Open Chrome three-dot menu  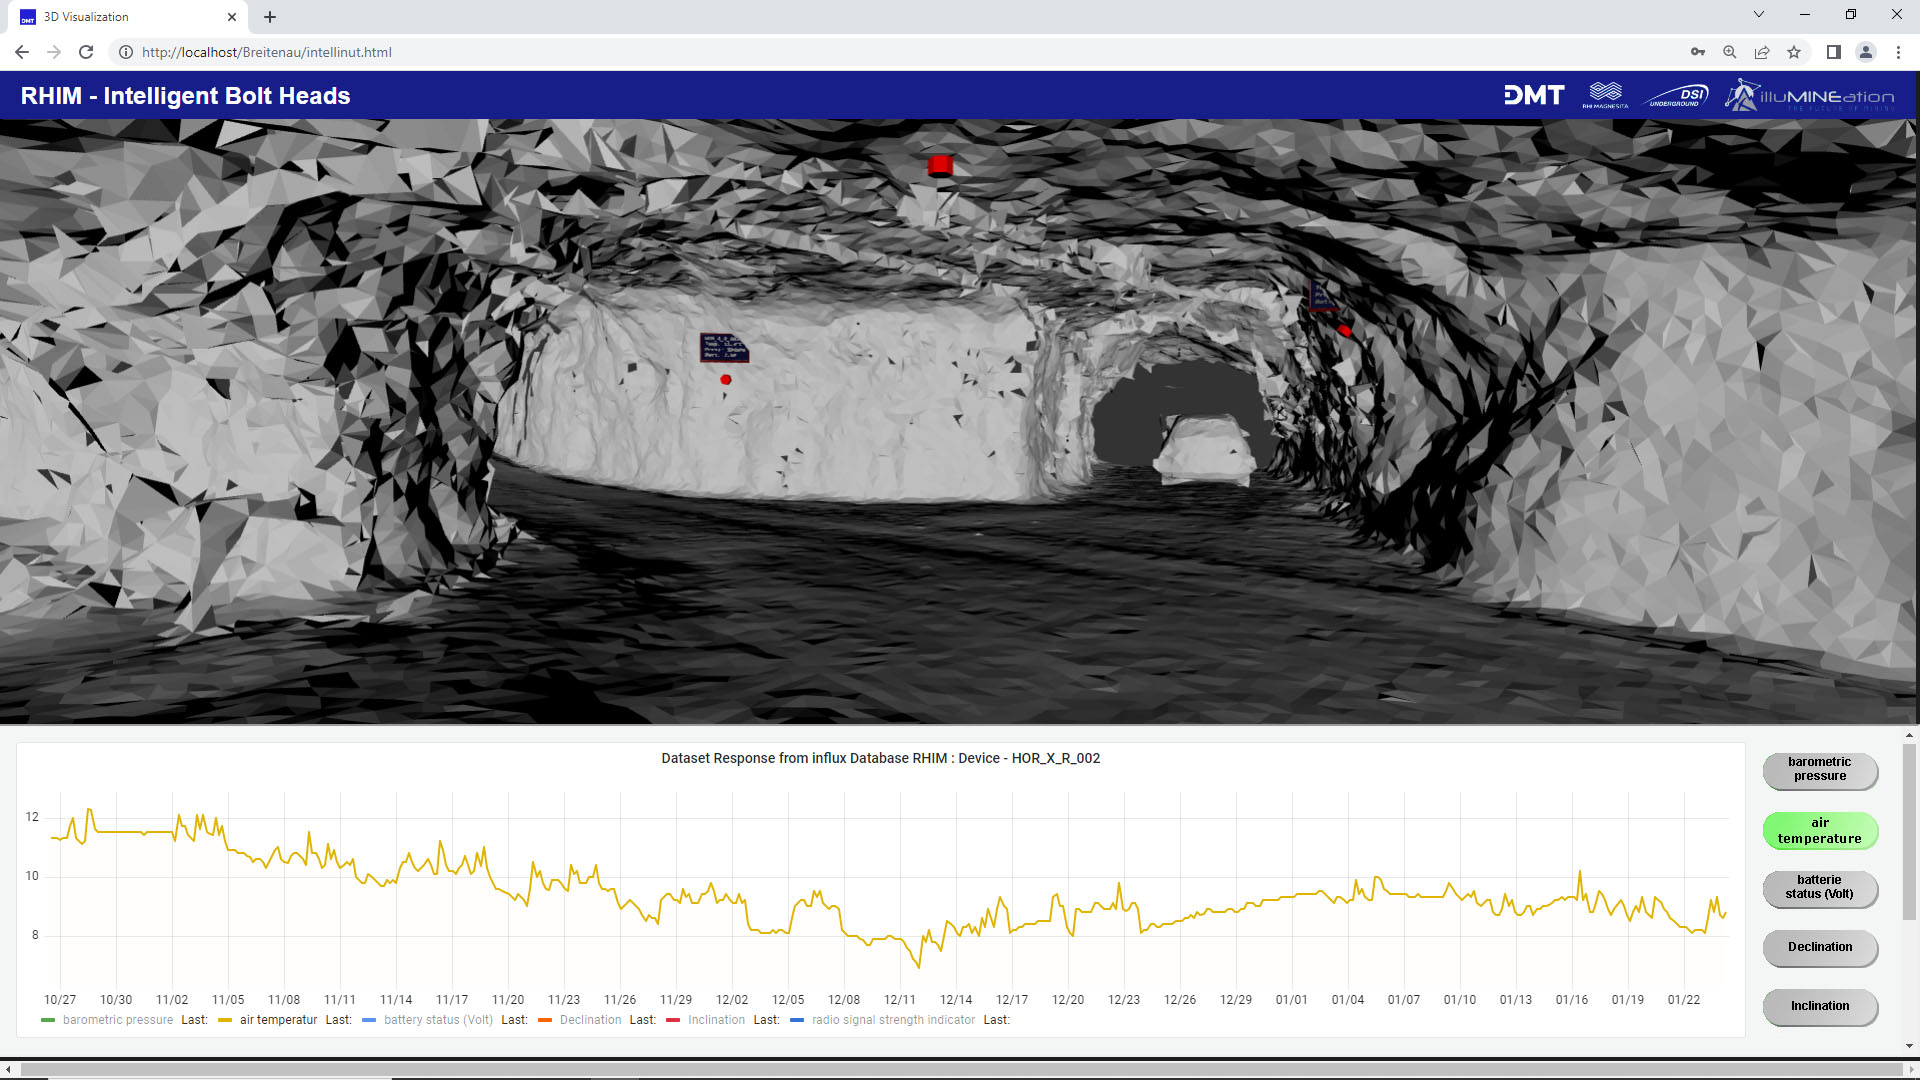coord(1898,52)
